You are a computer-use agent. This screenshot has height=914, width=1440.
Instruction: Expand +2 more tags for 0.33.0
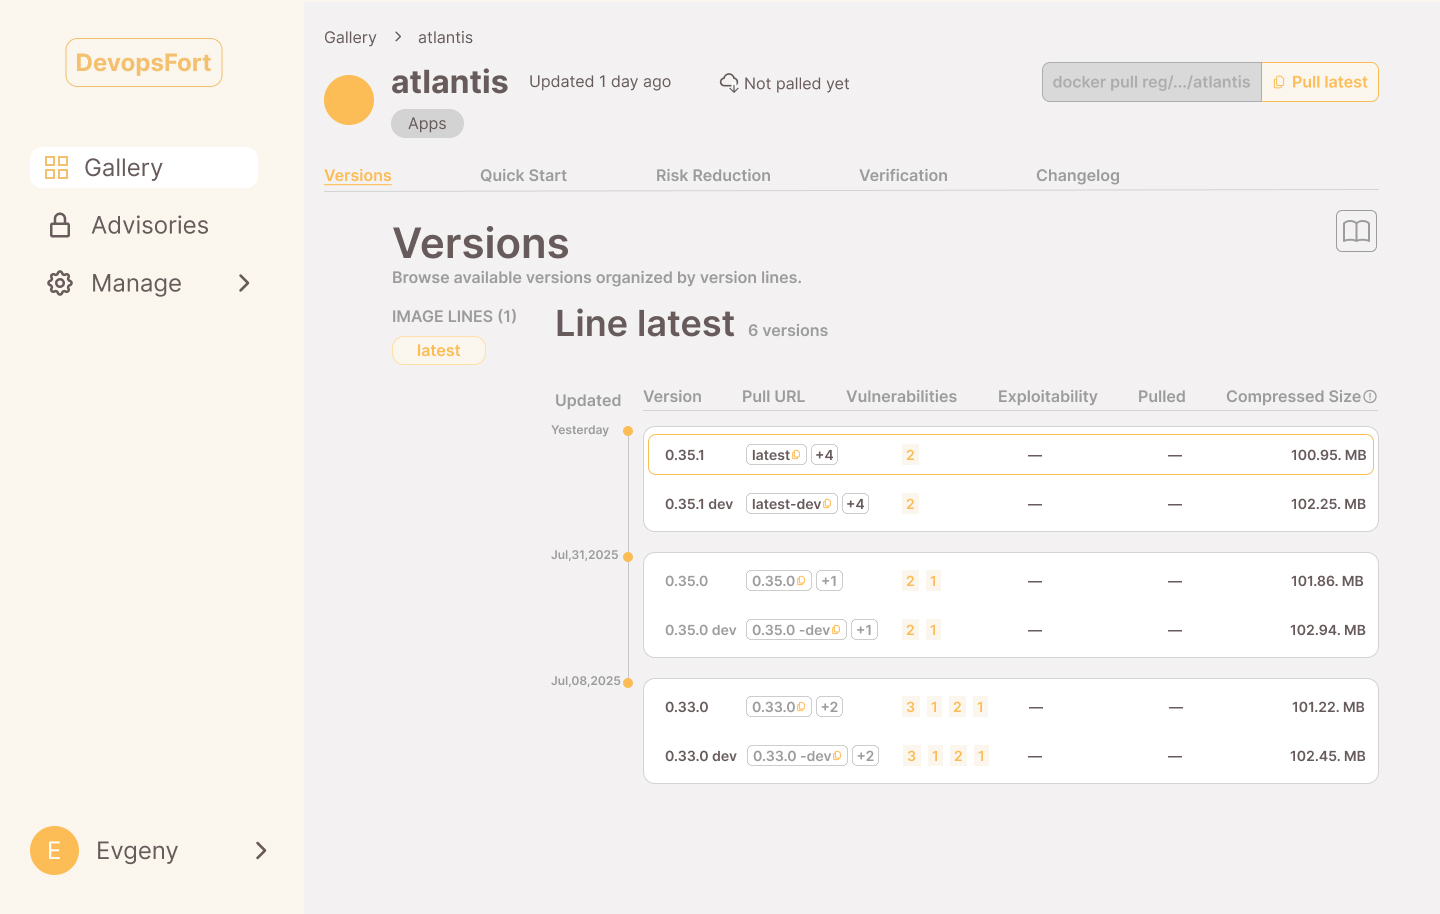(829, 707)
